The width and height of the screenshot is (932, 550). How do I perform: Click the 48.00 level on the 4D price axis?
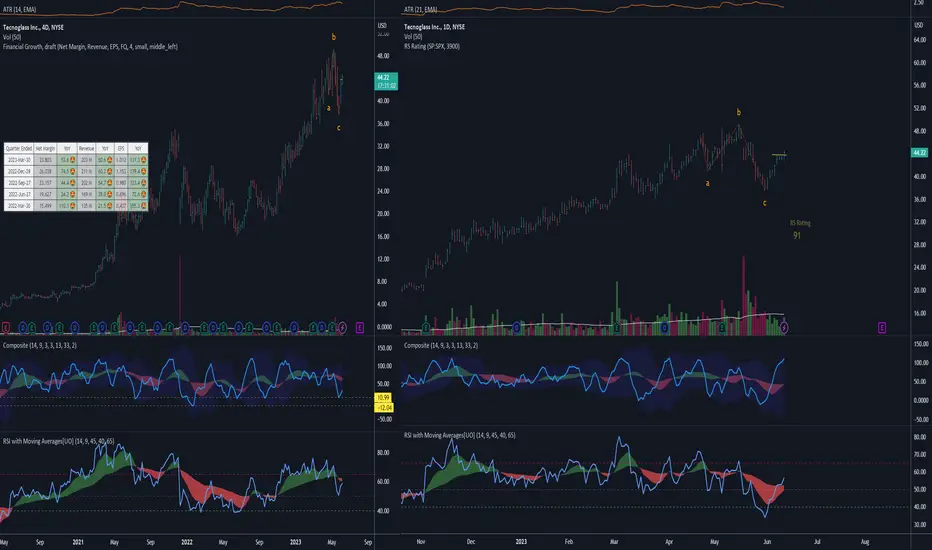(383, 56)
